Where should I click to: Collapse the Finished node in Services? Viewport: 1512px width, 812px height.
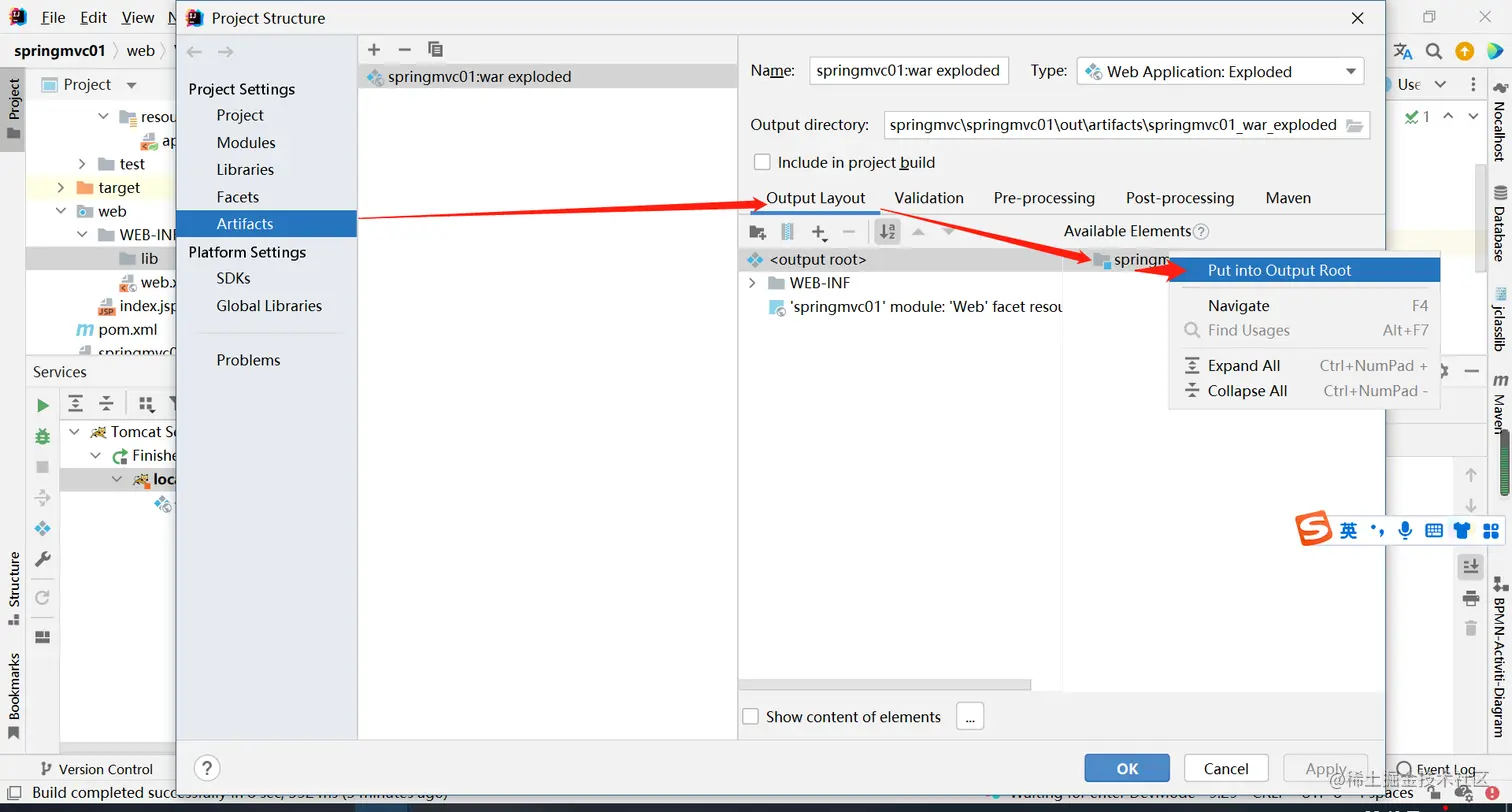click(x=96, y=456)
